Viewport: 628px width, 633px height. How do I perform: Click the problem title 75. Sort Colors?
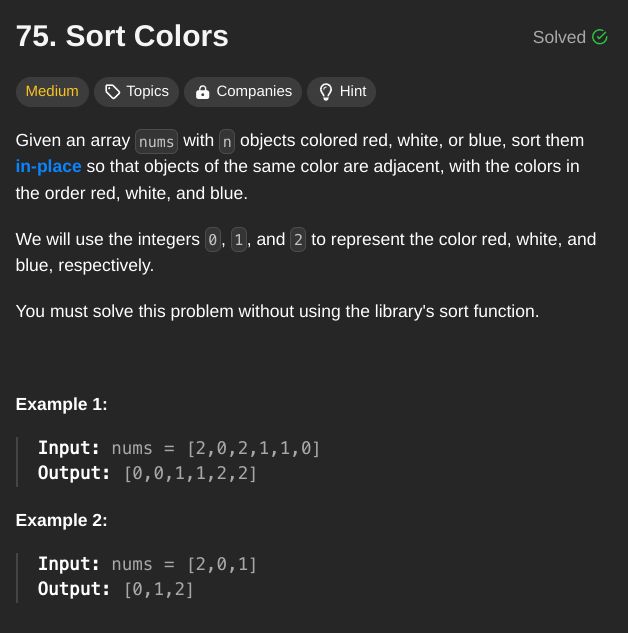(122, 36)
